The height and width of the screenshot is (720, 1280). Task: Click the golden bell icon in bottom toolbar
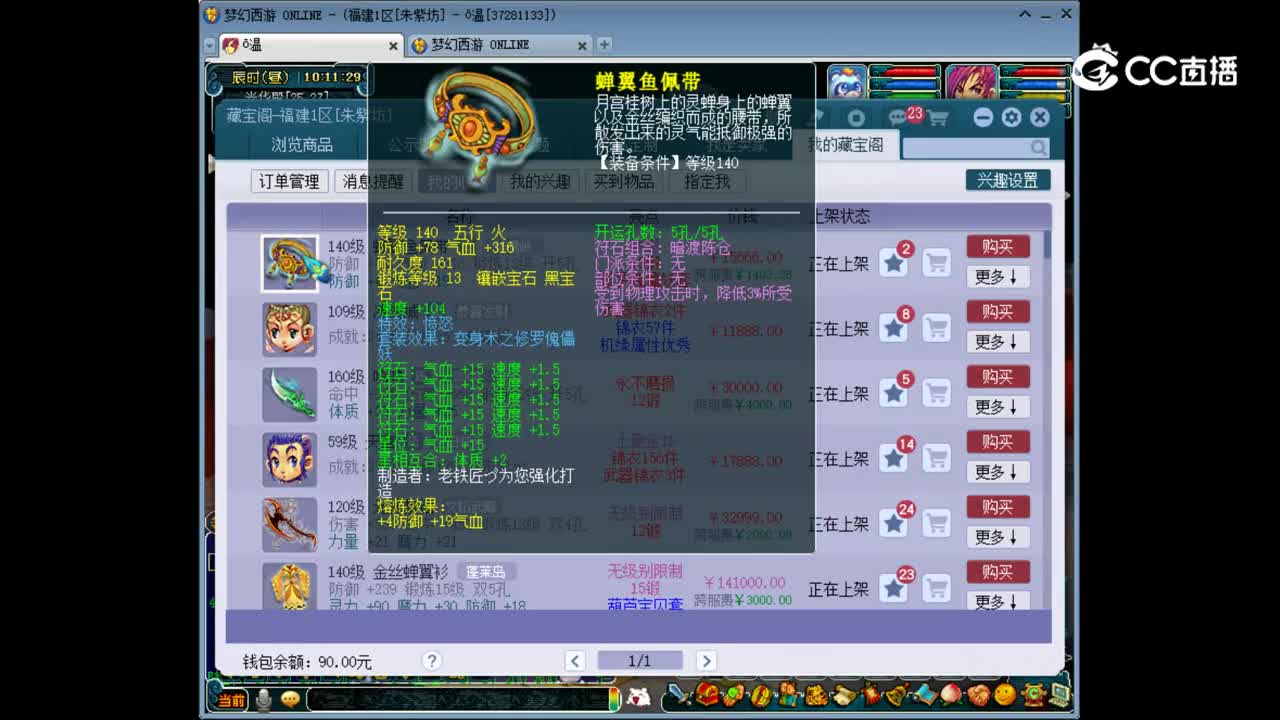pos(898,695)
